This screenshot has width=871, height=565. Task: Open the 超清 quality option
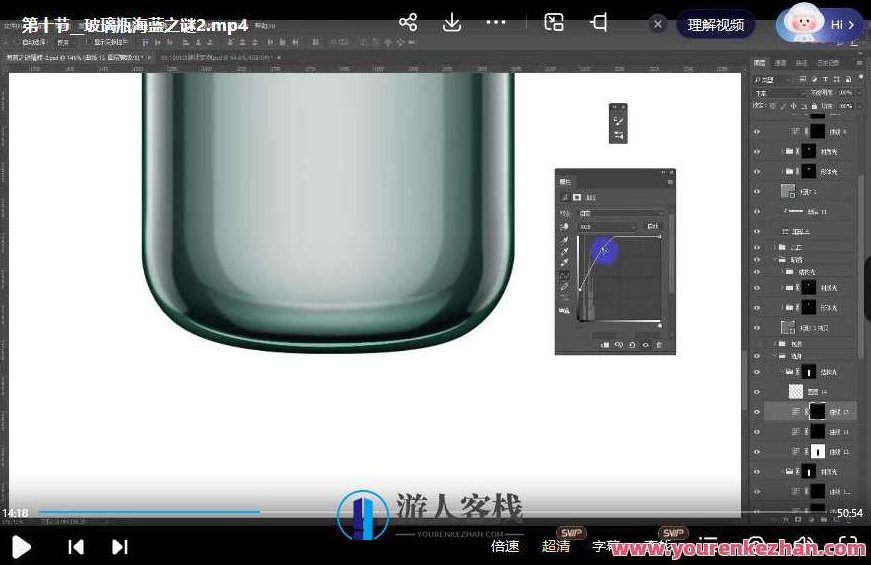point(555,547)
